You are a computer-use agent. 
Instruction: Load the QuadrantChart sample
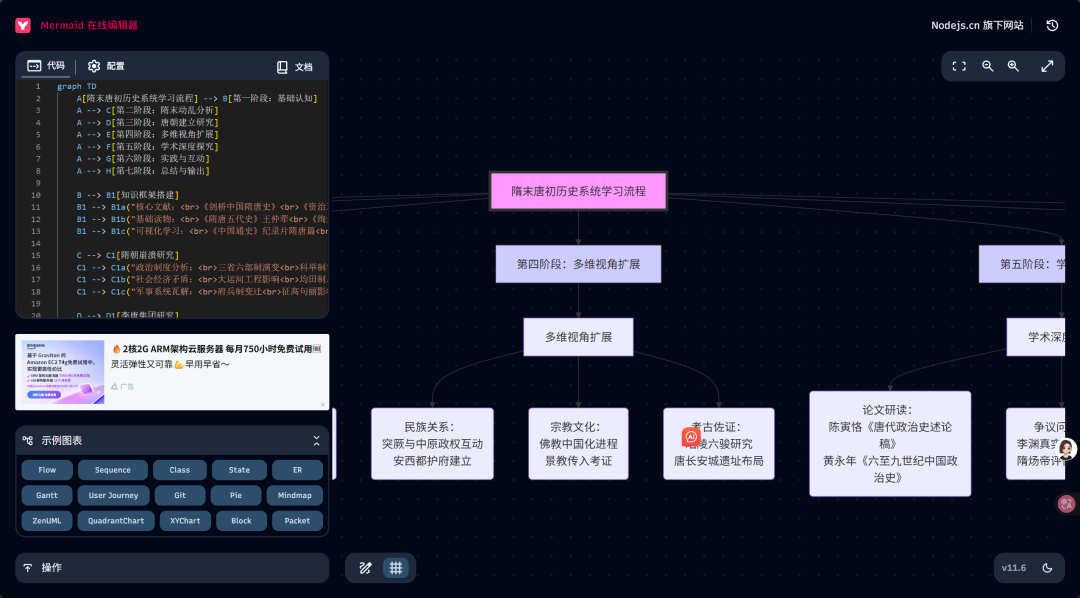coord(116,521)
